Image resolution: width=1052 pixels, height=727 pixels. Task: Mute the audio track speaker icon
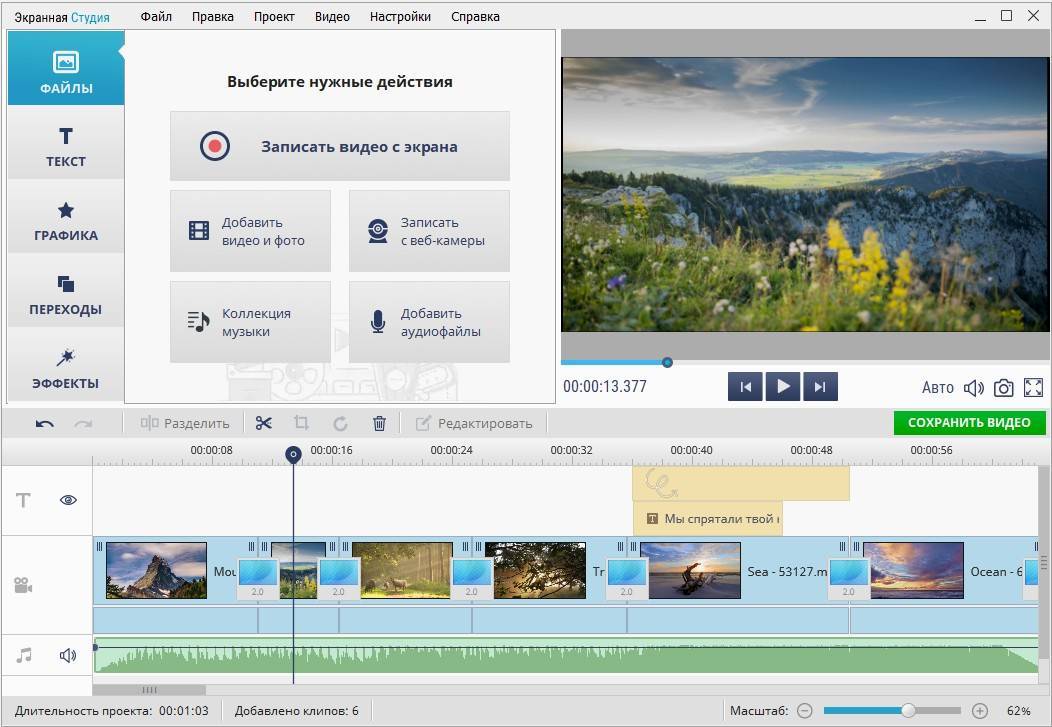coord(68,656)
